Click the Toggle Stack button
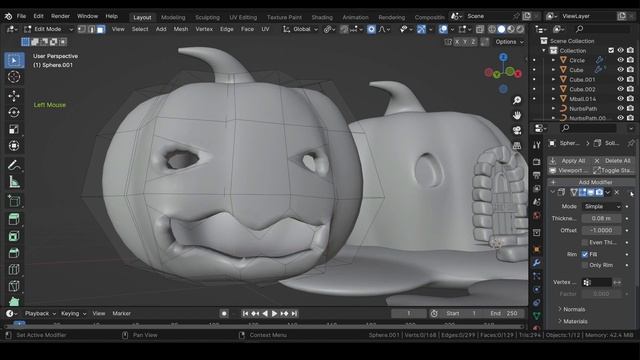This screenshot has width=640, height=360. [613, 170]
